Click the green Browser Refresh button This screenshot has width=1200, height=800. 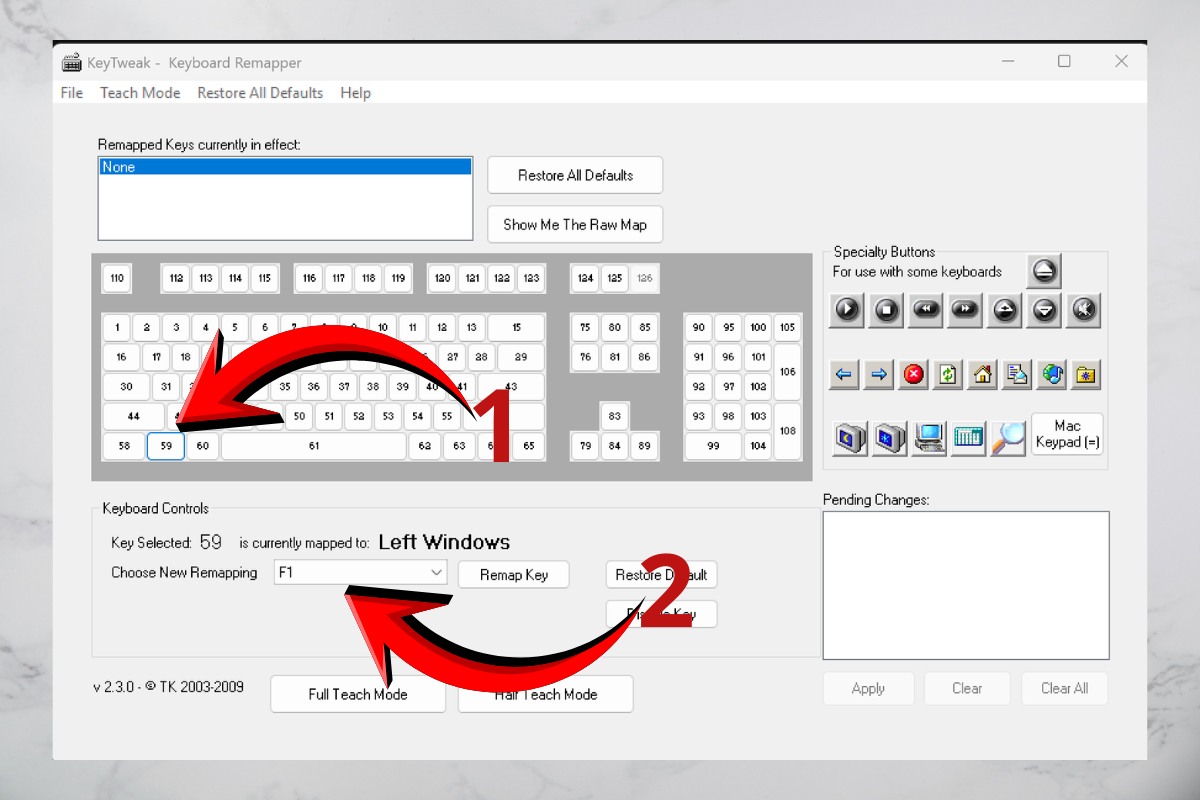pyautogui.click(x=948, y=375)
